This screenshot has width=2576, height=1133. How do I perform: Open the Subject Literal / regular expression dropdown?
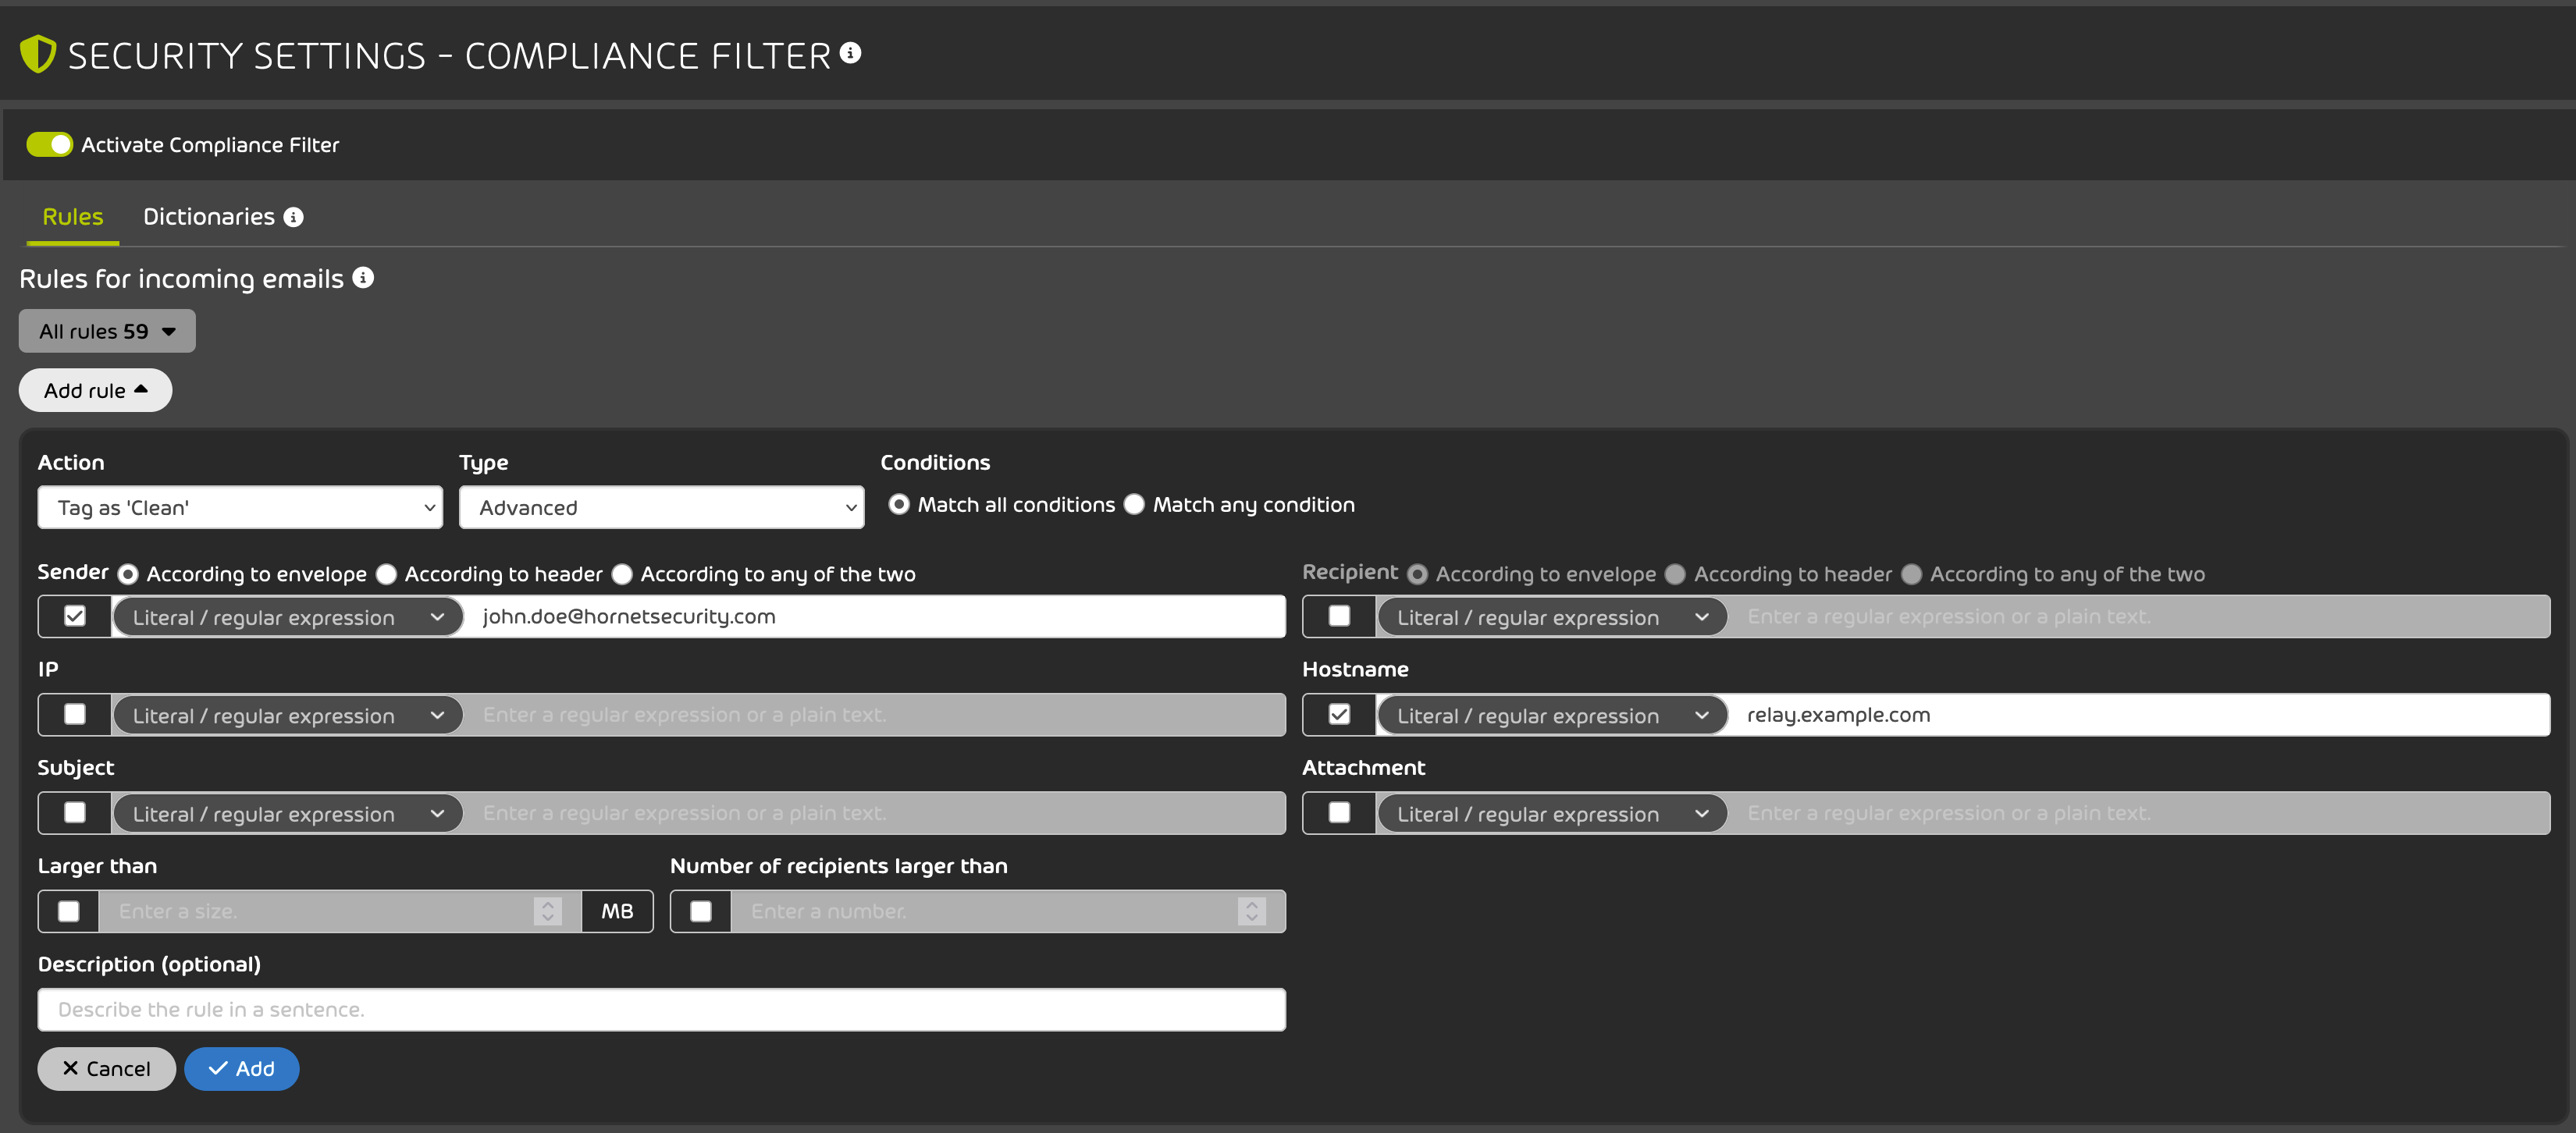287,813
